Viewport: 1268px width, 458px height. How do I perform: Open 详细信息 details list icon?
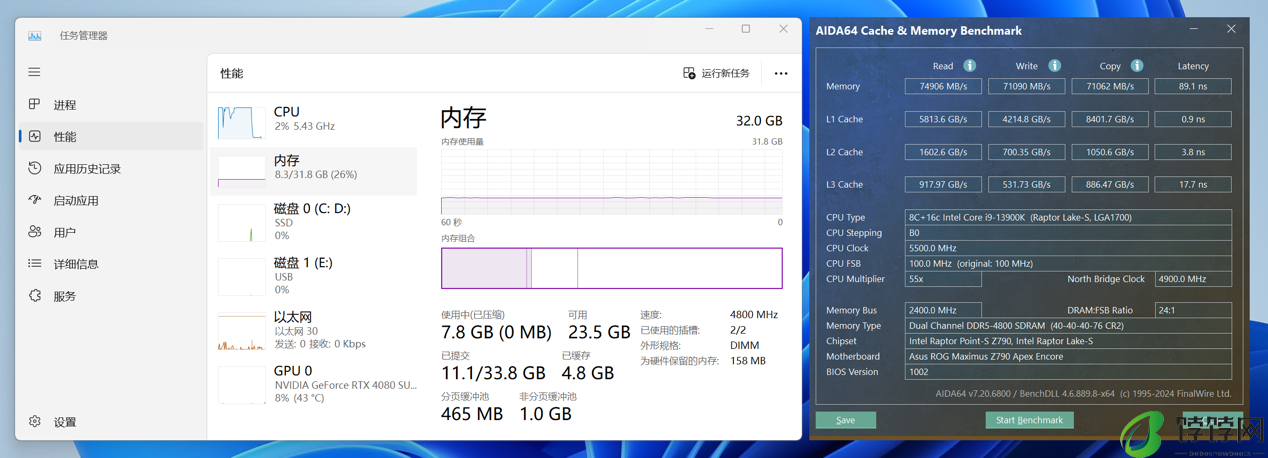tap(35, 264)
